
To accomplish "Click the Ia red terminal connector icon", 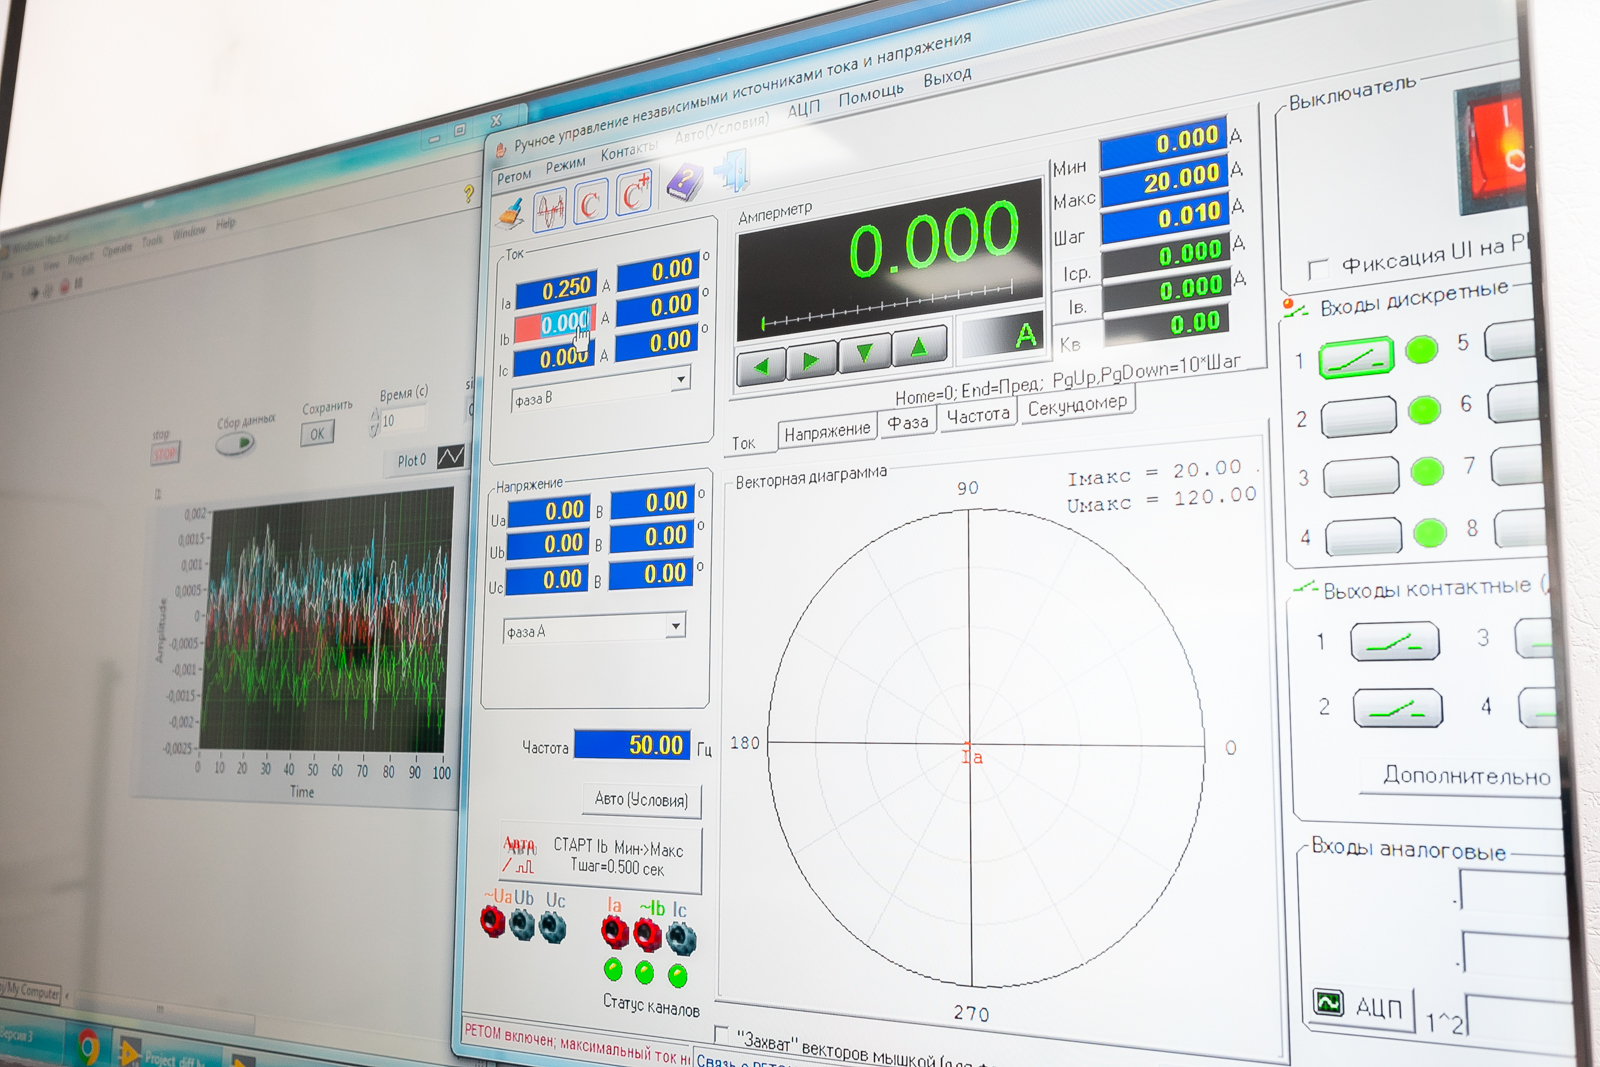I will 615,932.
